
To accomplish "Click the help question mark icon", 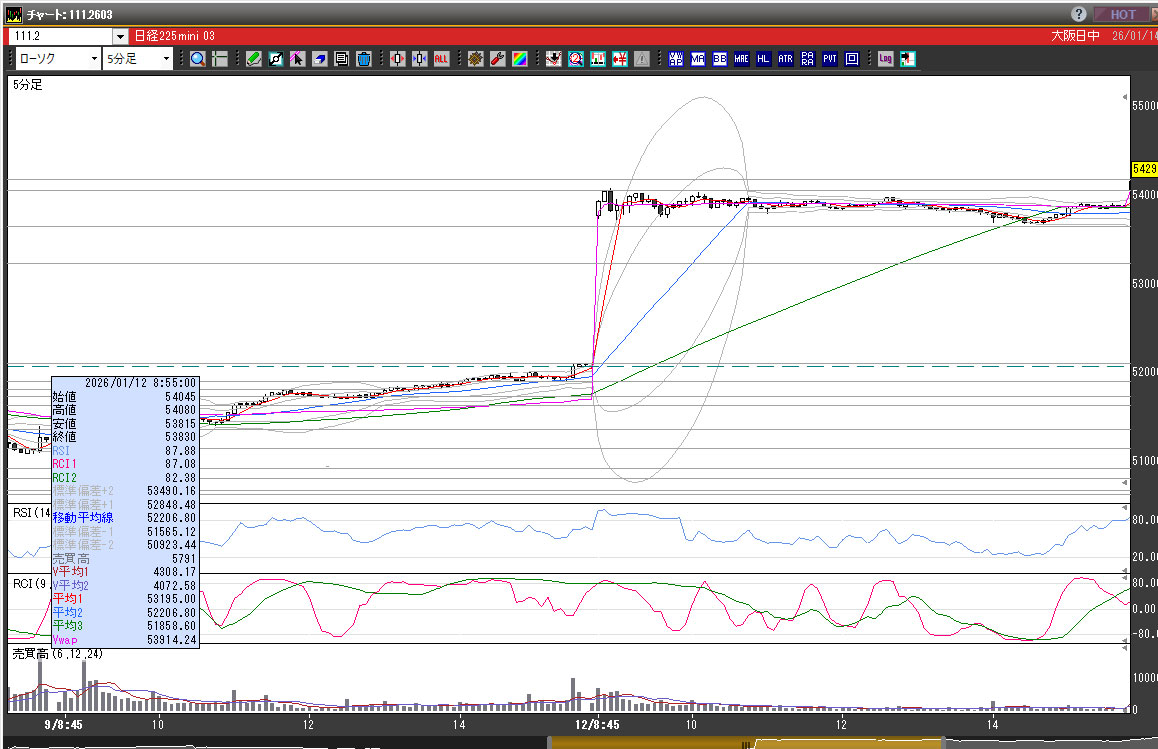I will click(x=1079, y=14).
